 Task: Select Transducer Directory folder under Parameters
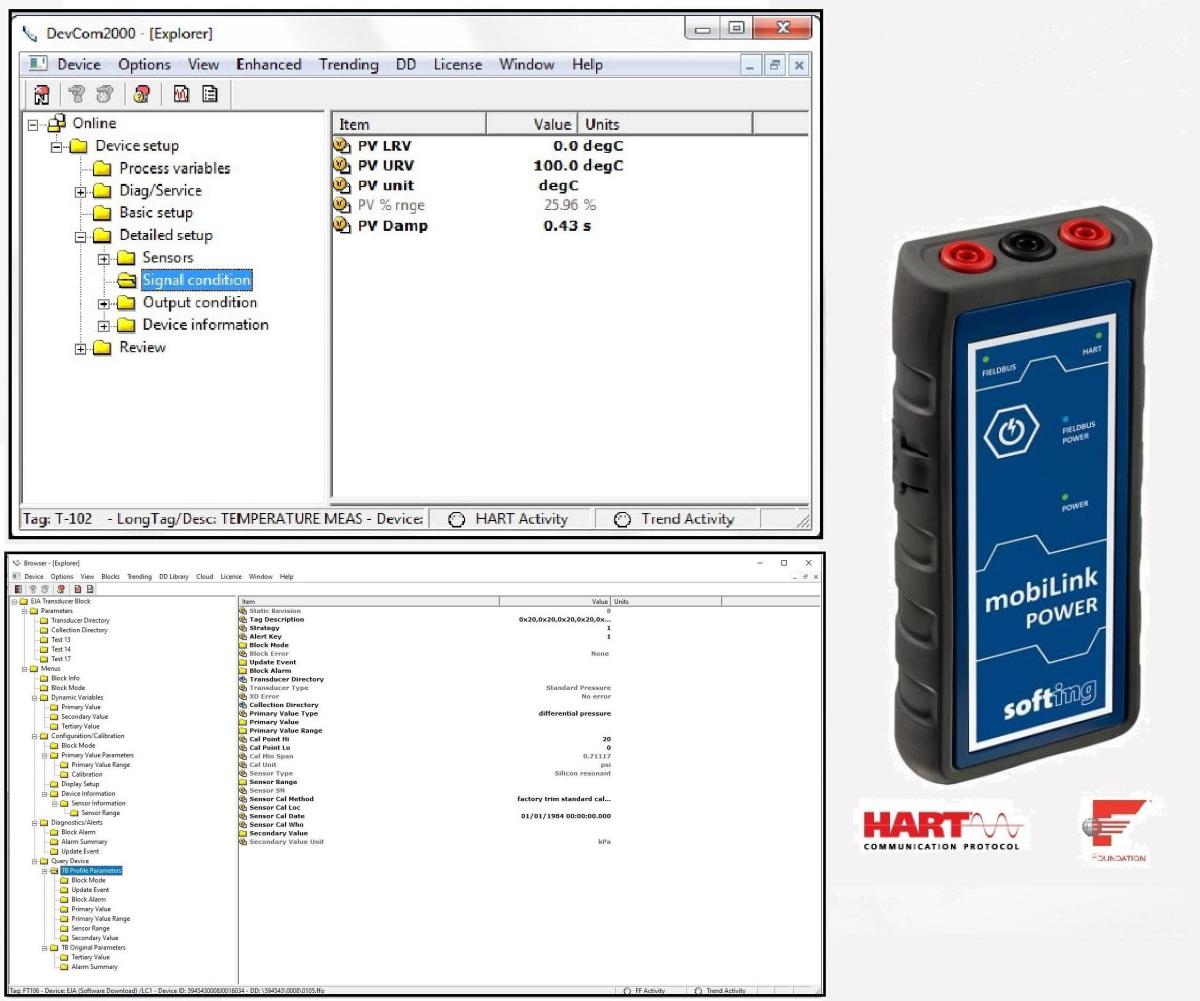pos(80,621)
